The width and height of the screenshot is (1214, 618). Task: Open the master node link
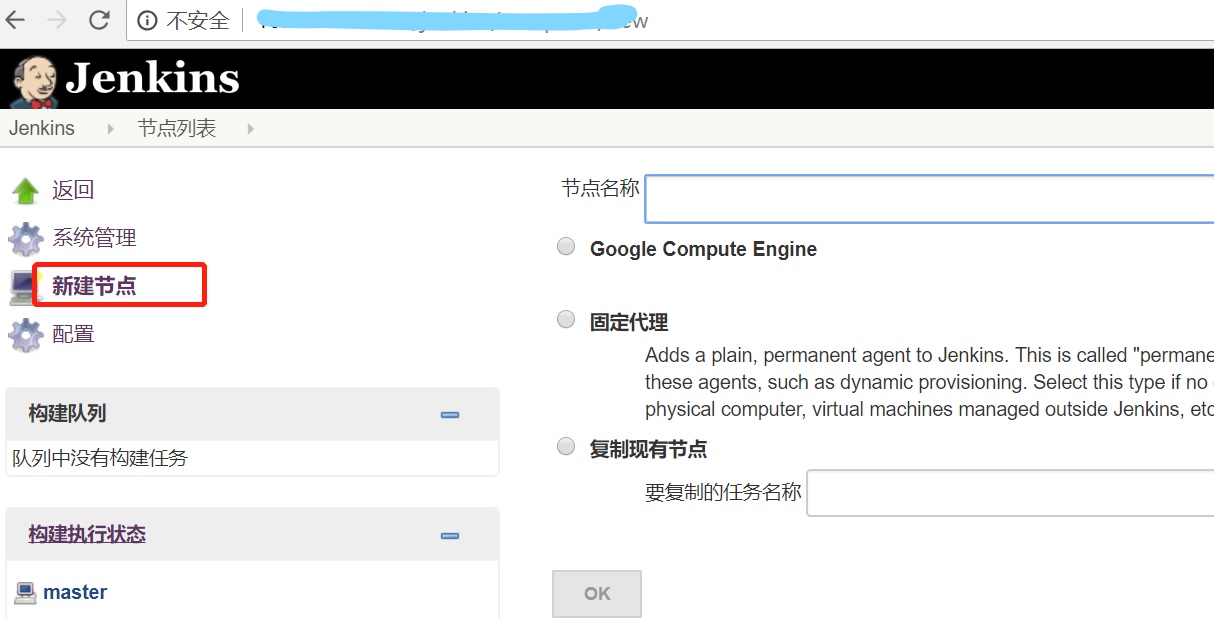(x=75, y=592)
